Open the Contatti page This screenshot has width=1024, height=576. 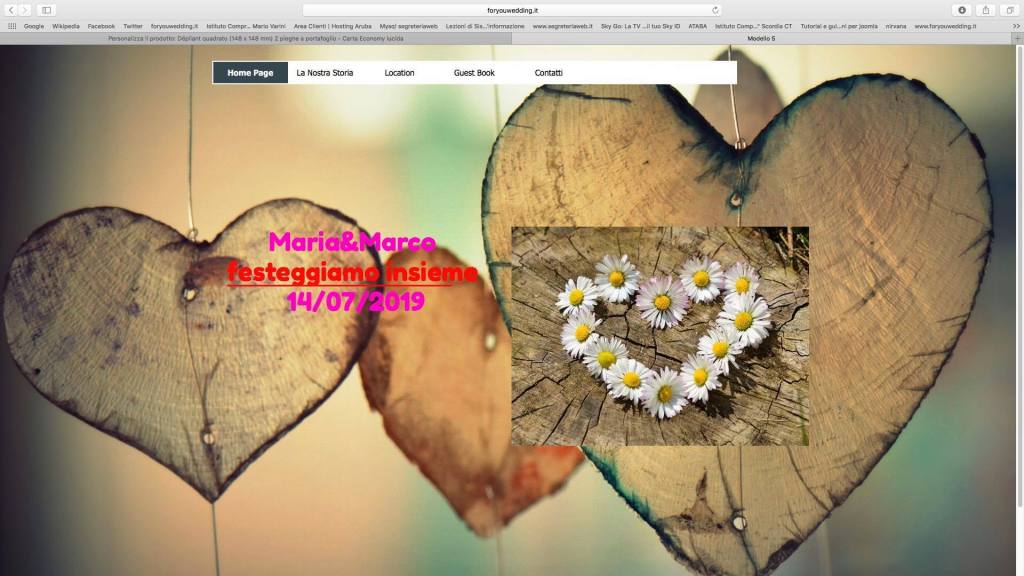(549, 72)
